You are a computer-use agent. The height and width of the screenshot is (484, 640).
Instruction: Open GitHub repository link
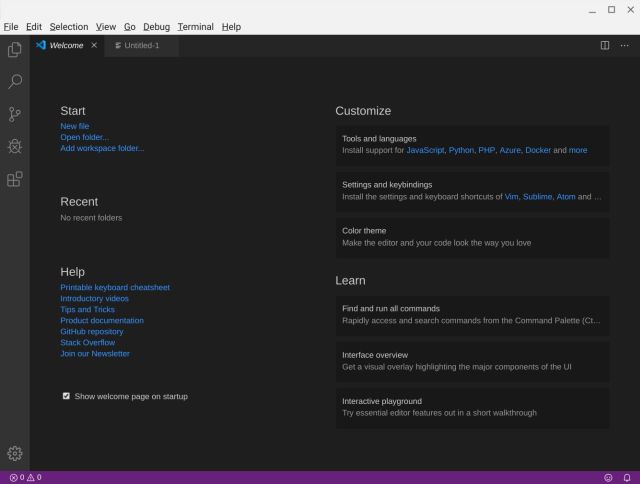(92, 331)
